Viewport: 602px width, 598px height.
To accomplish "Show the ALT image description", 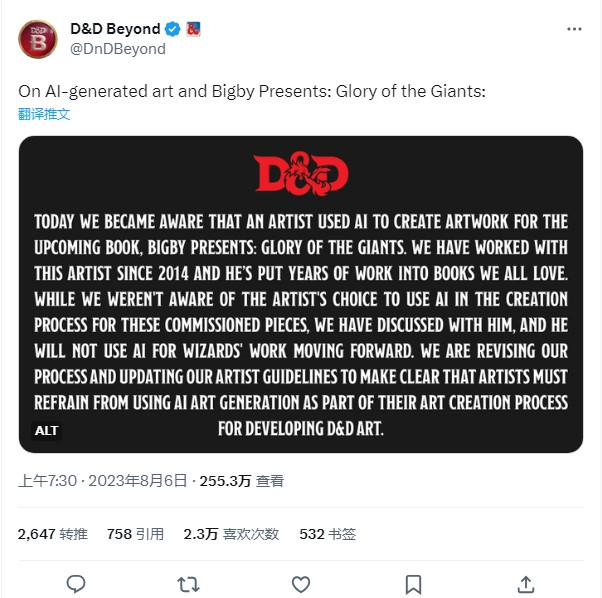I will pos(47,431).
